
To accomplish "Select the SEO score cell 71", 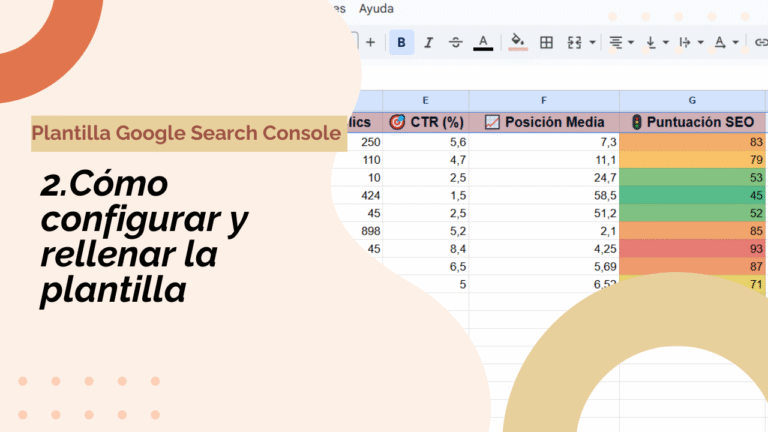I will coord(757,284).
